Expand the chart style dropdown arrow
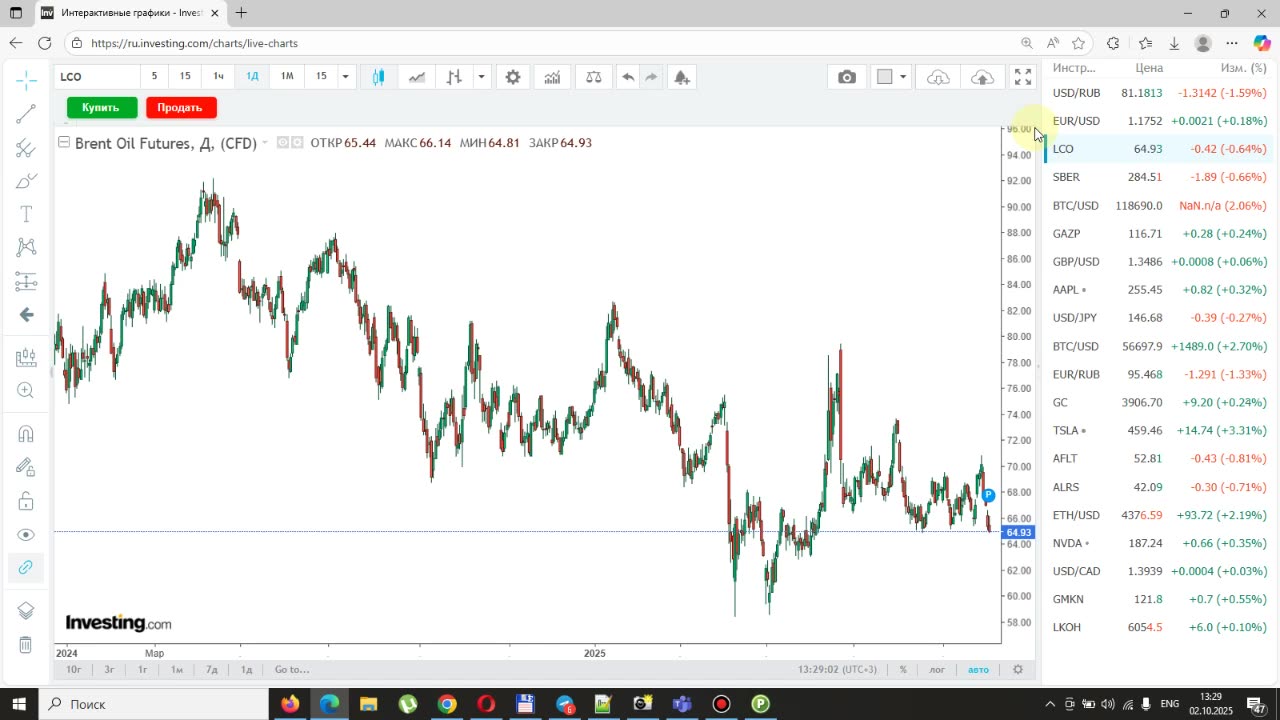1280x720 pixels. point(482,77)
